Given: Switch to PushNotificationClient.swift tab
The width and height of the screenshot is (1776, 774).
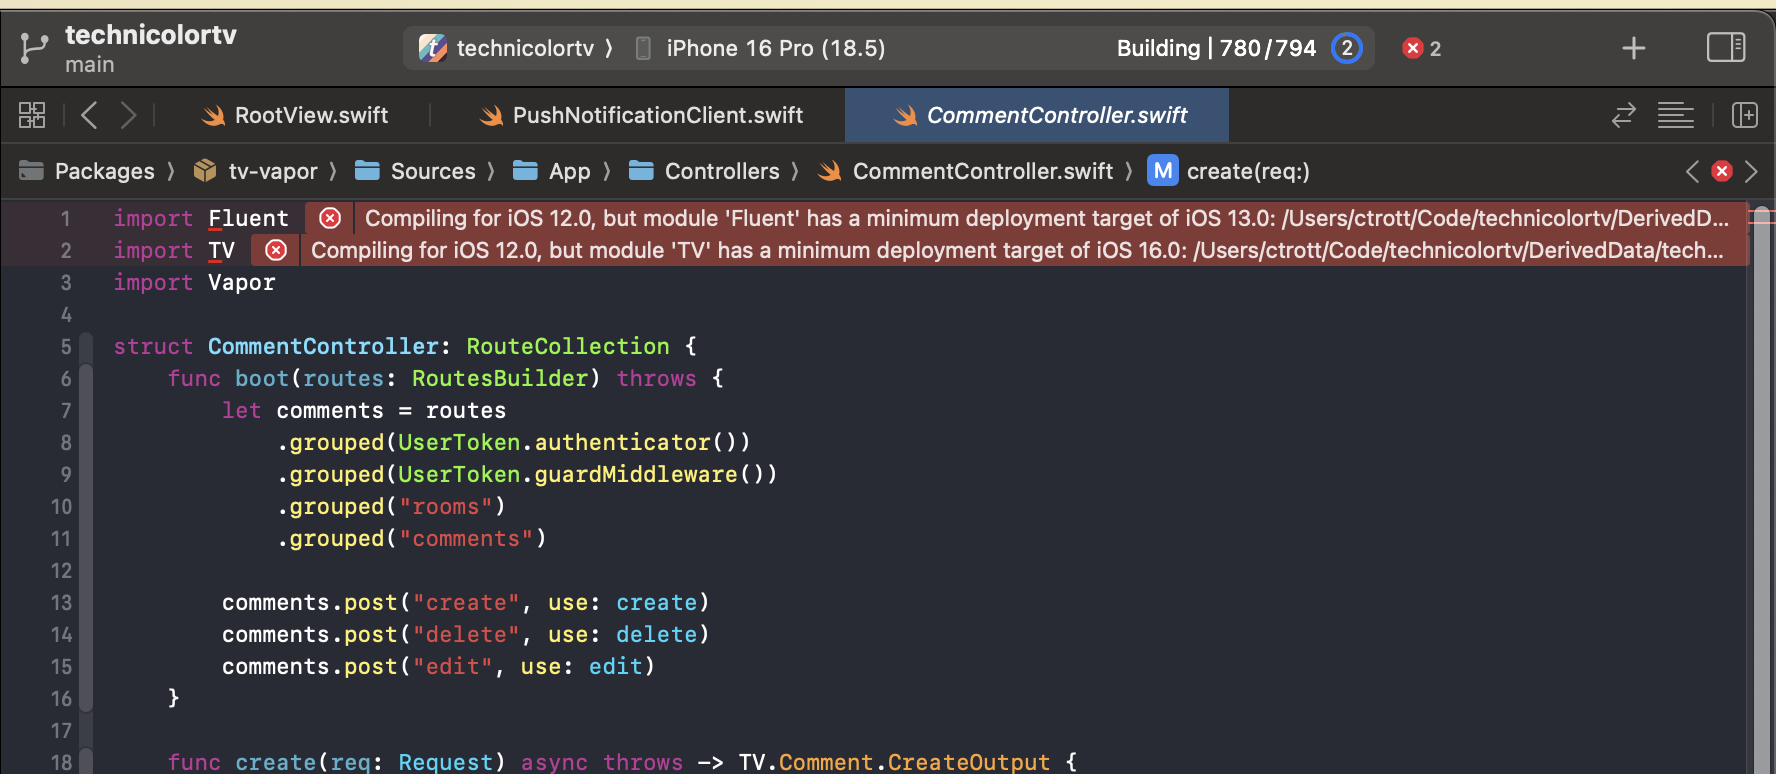Looking at the screenshot, I should click(x=642, y=115).
